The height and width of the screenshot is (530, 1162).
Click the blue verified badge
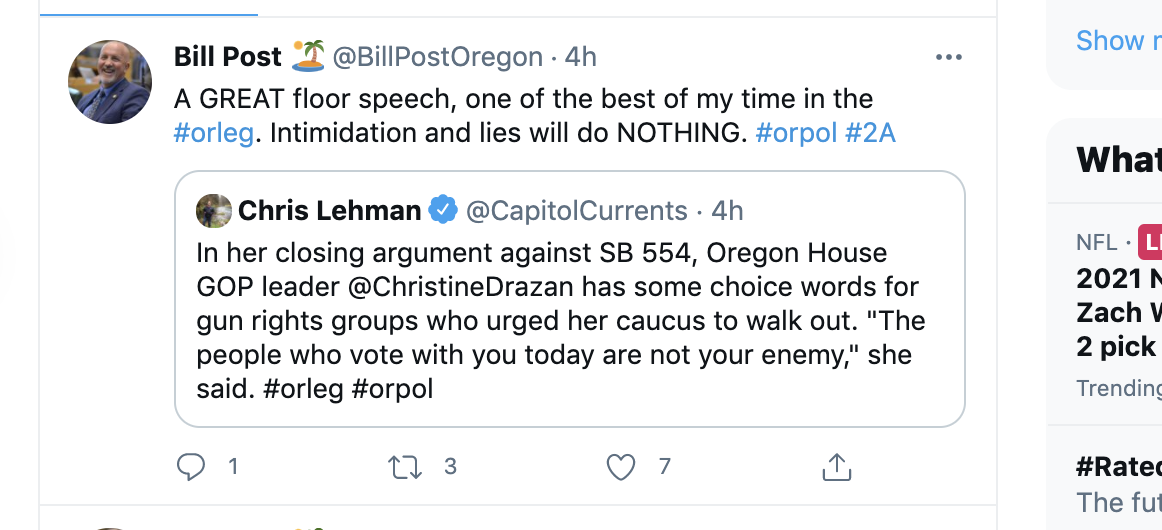pyautogui.click(x=443, y=211)
